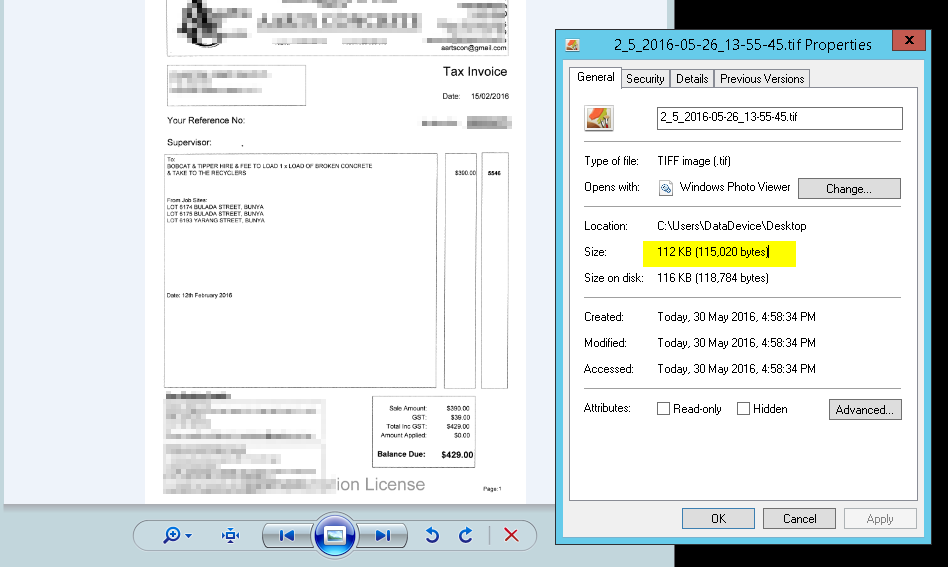948x567 pixels.
Task: Open the zoom magnifier in Photo Viewer
Action: click(x=172, y=535)
